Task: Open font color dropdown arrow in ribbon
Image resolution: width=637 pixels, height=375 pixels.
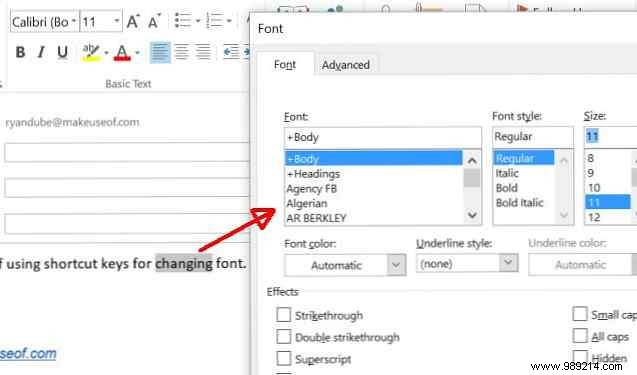Action: tap(137, 53)
